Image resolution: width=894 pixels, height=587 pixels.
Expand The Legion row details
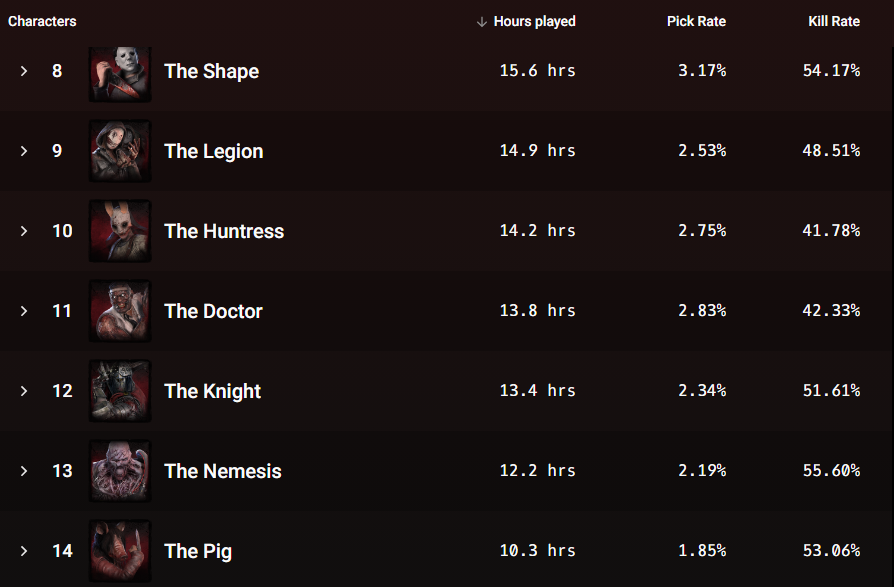[x=24, y=151]
